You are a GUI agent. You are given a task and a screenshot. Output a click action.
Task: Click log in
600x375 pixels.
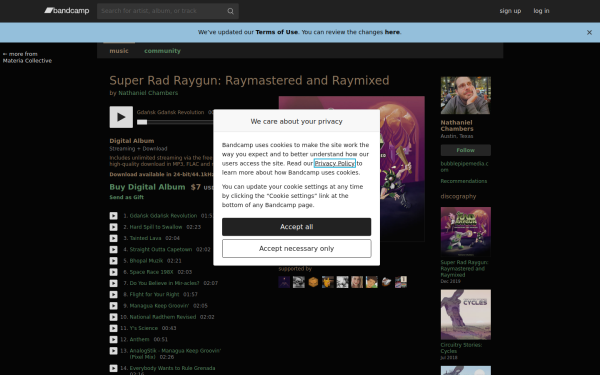coord(541,11)
